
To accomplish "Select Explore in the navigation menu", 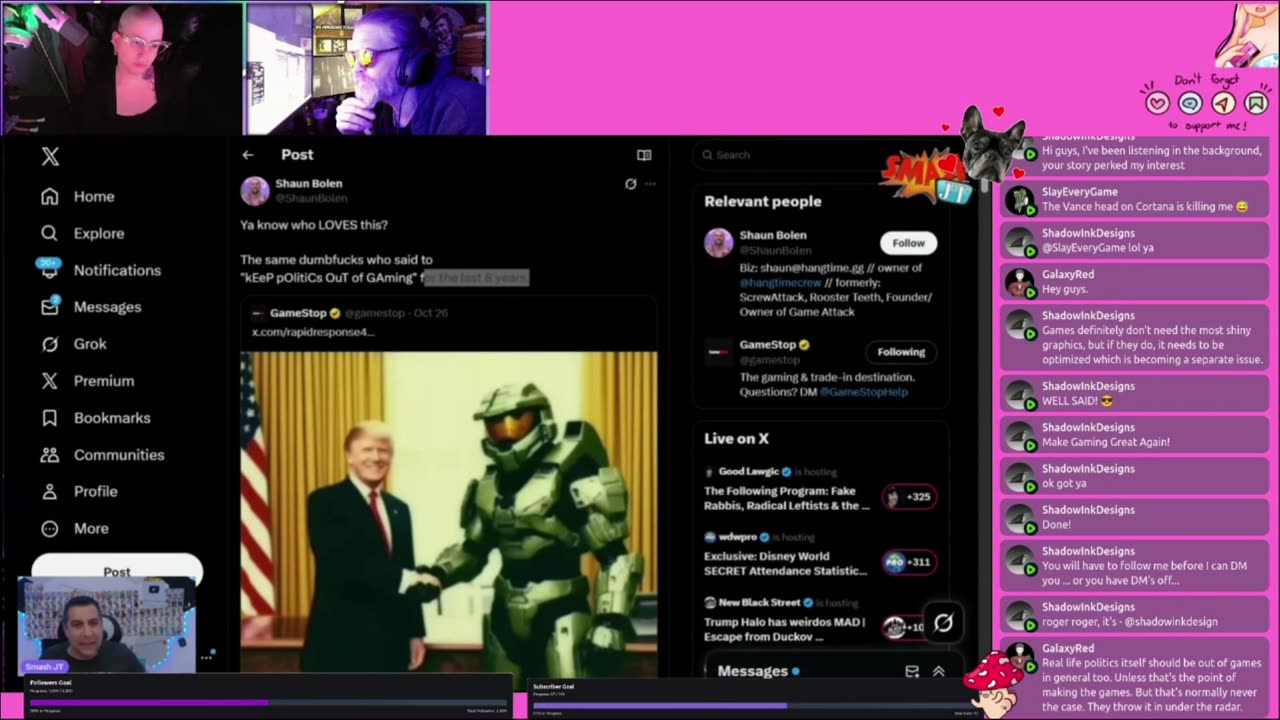I will (99, 233).
